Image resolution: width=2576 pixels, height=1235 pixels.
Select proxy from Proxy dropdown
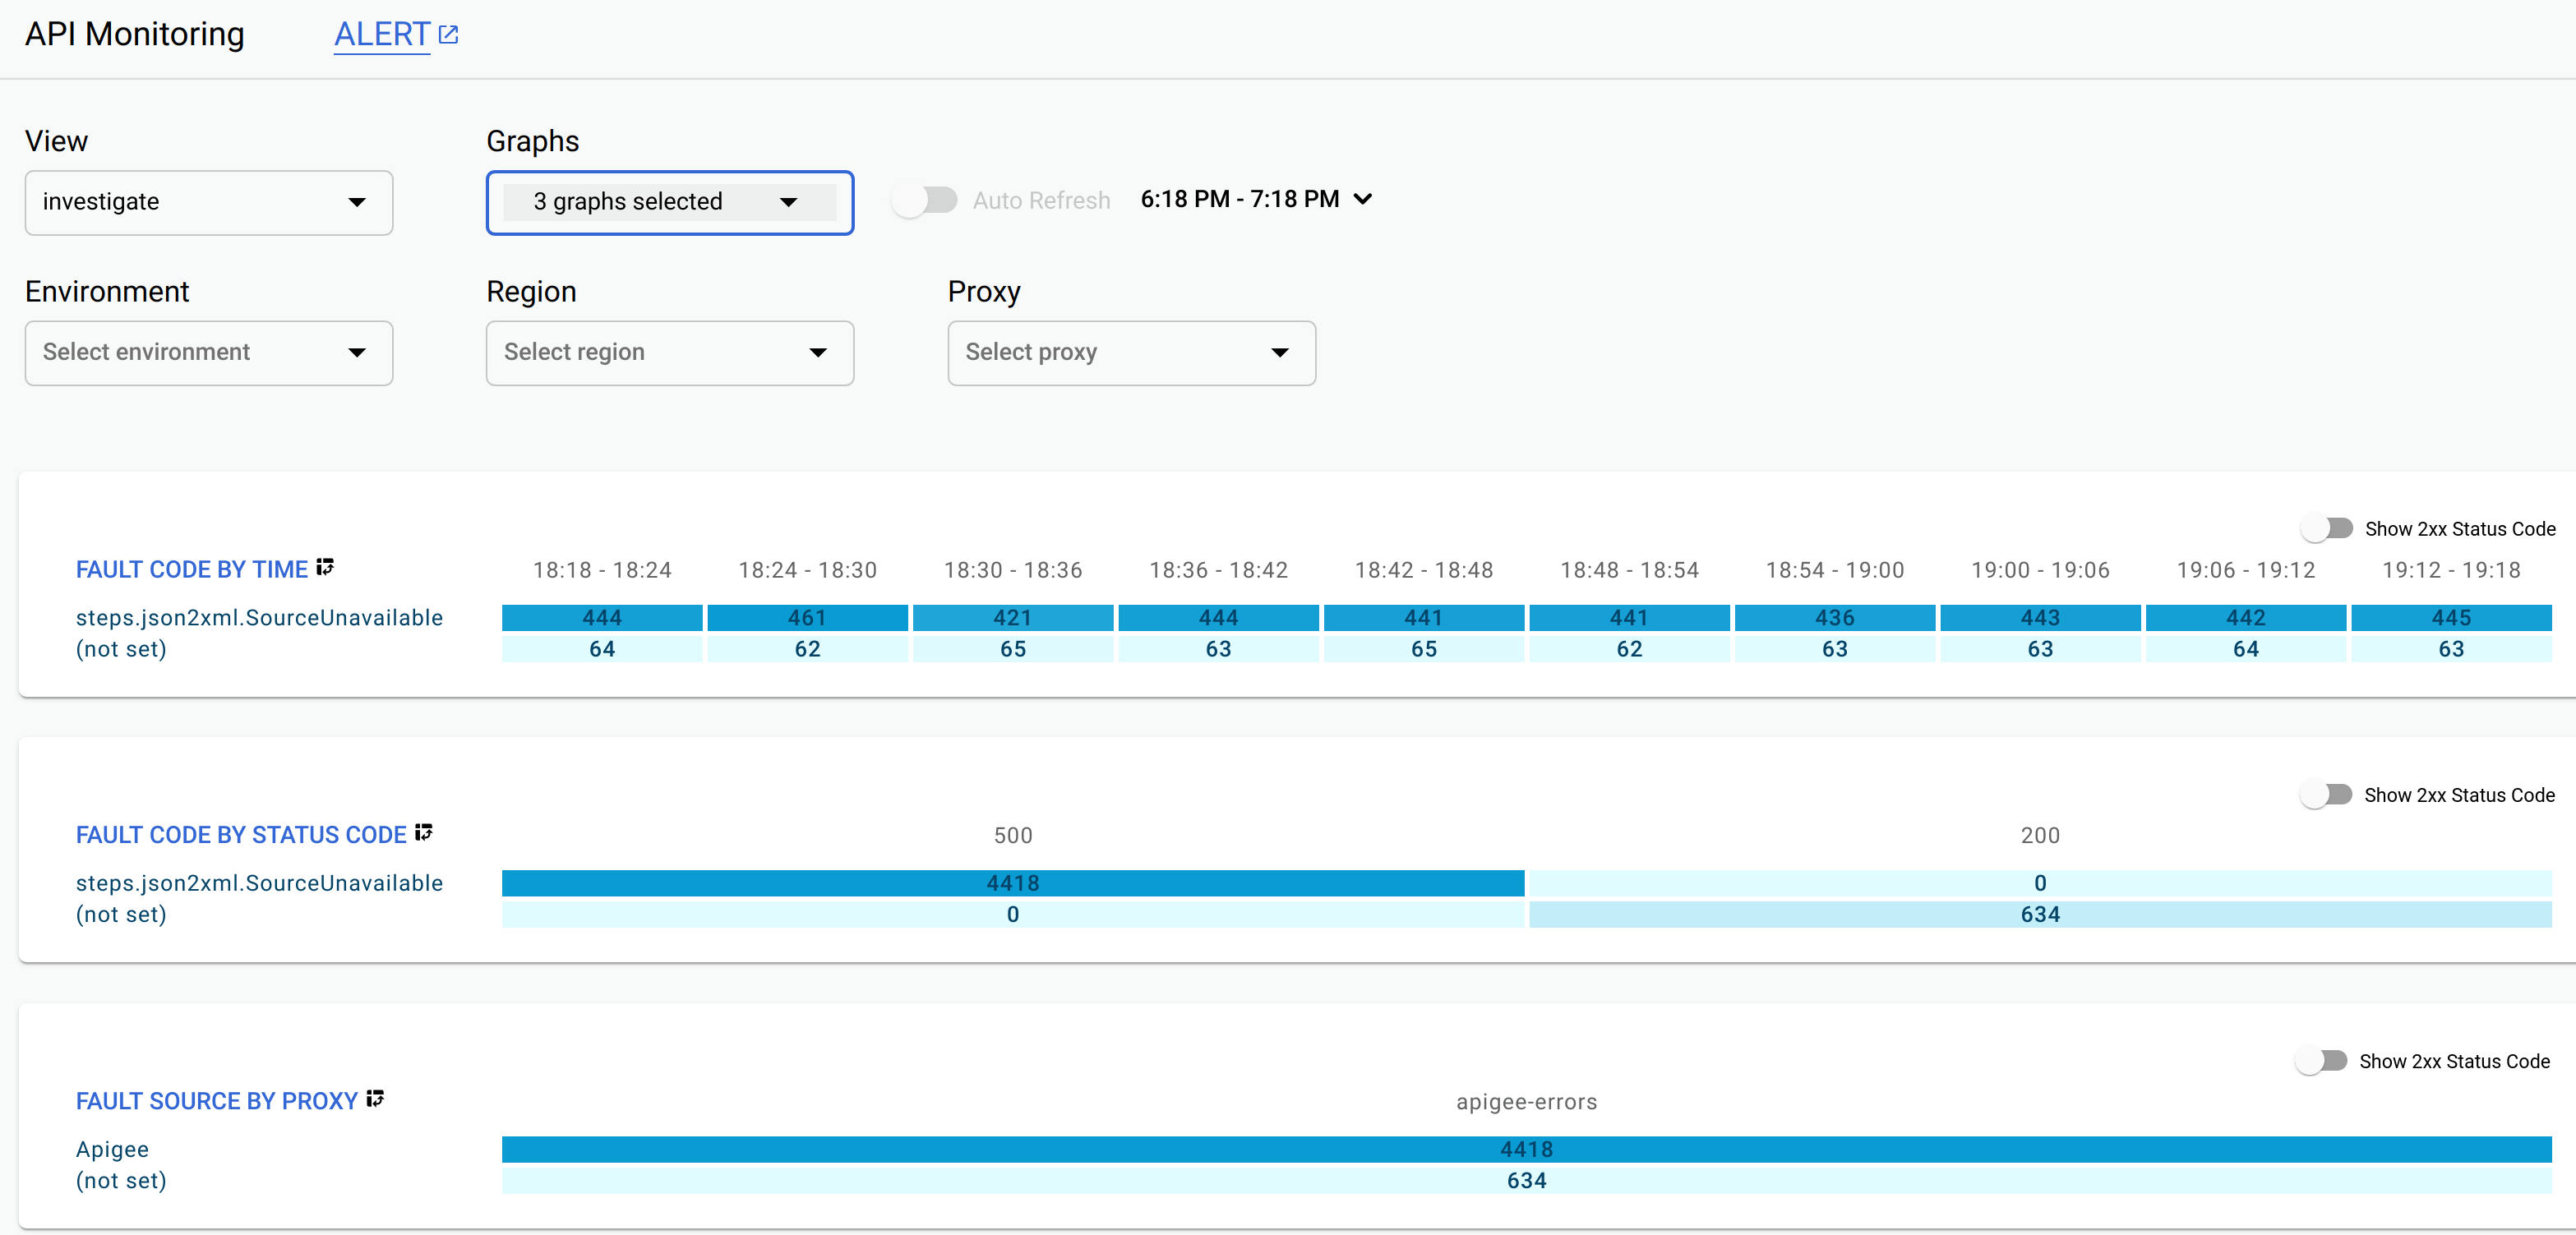pos(1130,352)
